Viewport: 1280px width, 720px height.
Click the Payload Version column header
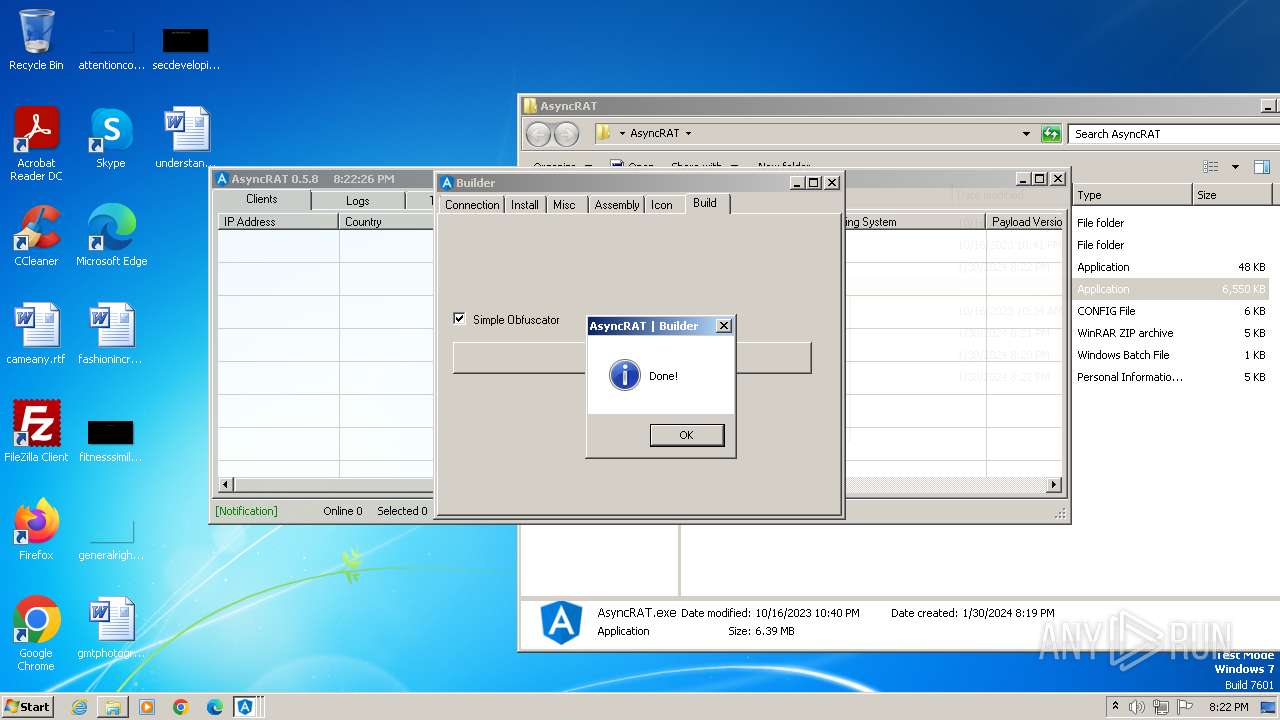tap(1025, 222)
